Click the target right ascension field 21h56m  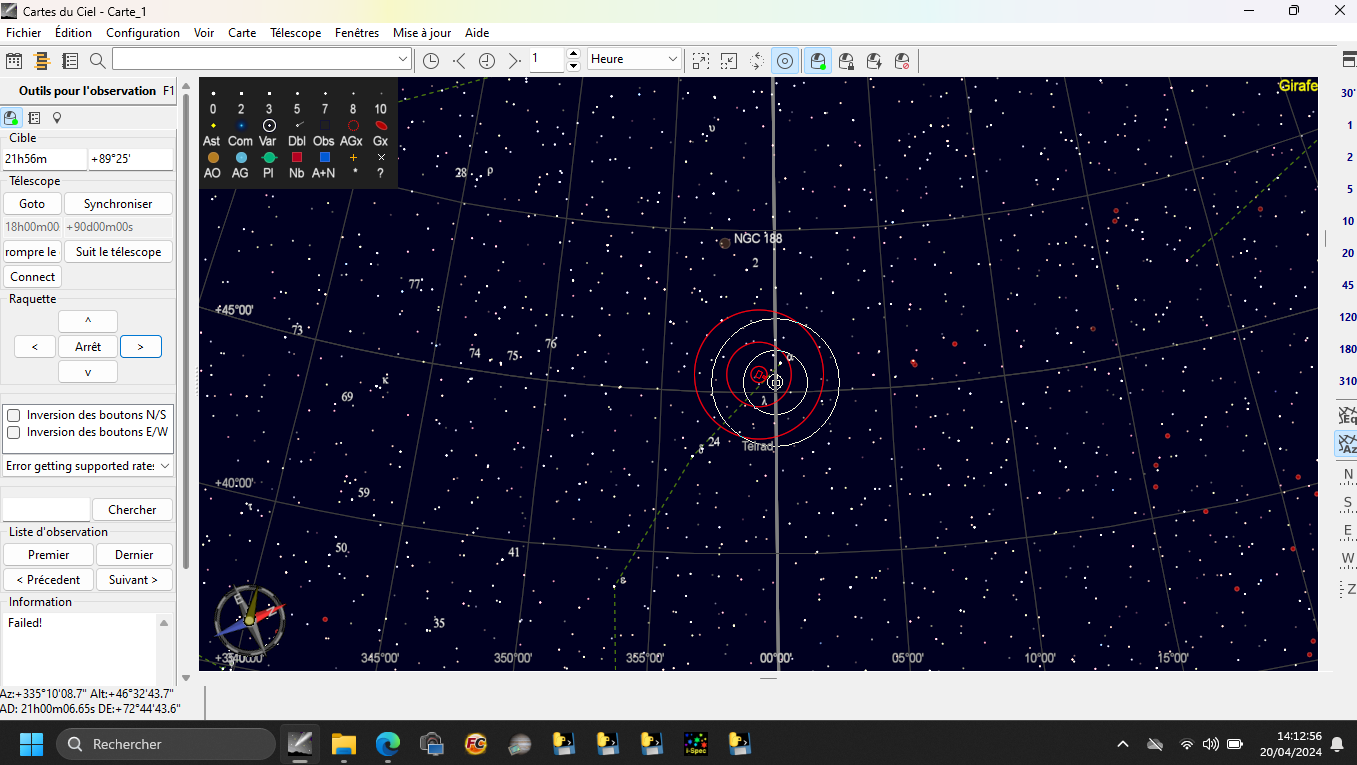45,159
